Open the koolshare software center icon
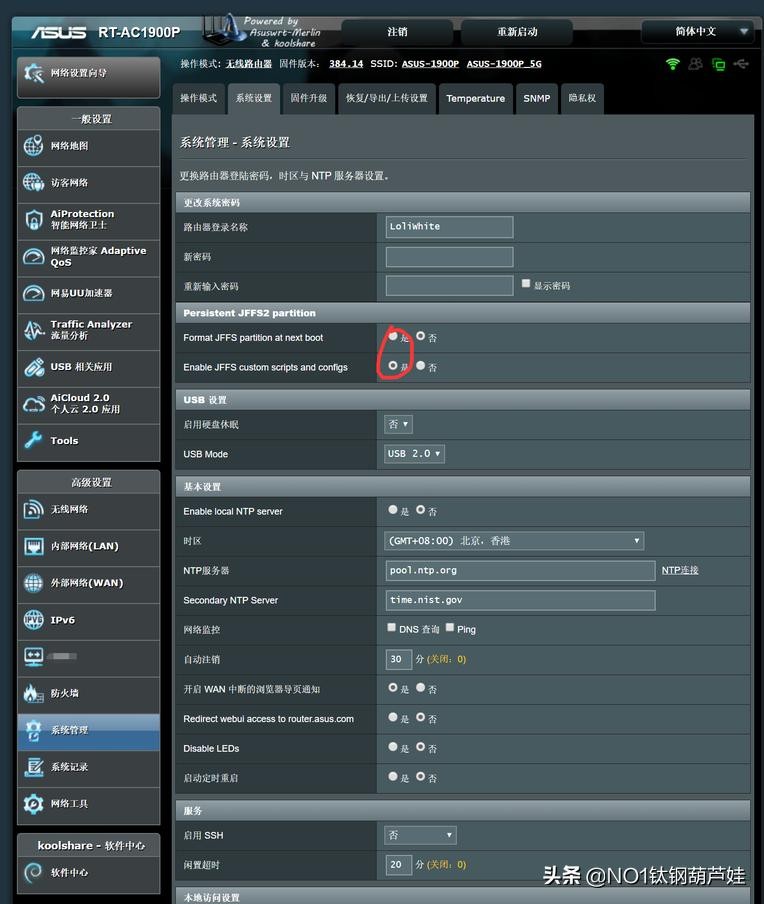The image size is (764, 904). pyautogui.click(x=33, y=872)
